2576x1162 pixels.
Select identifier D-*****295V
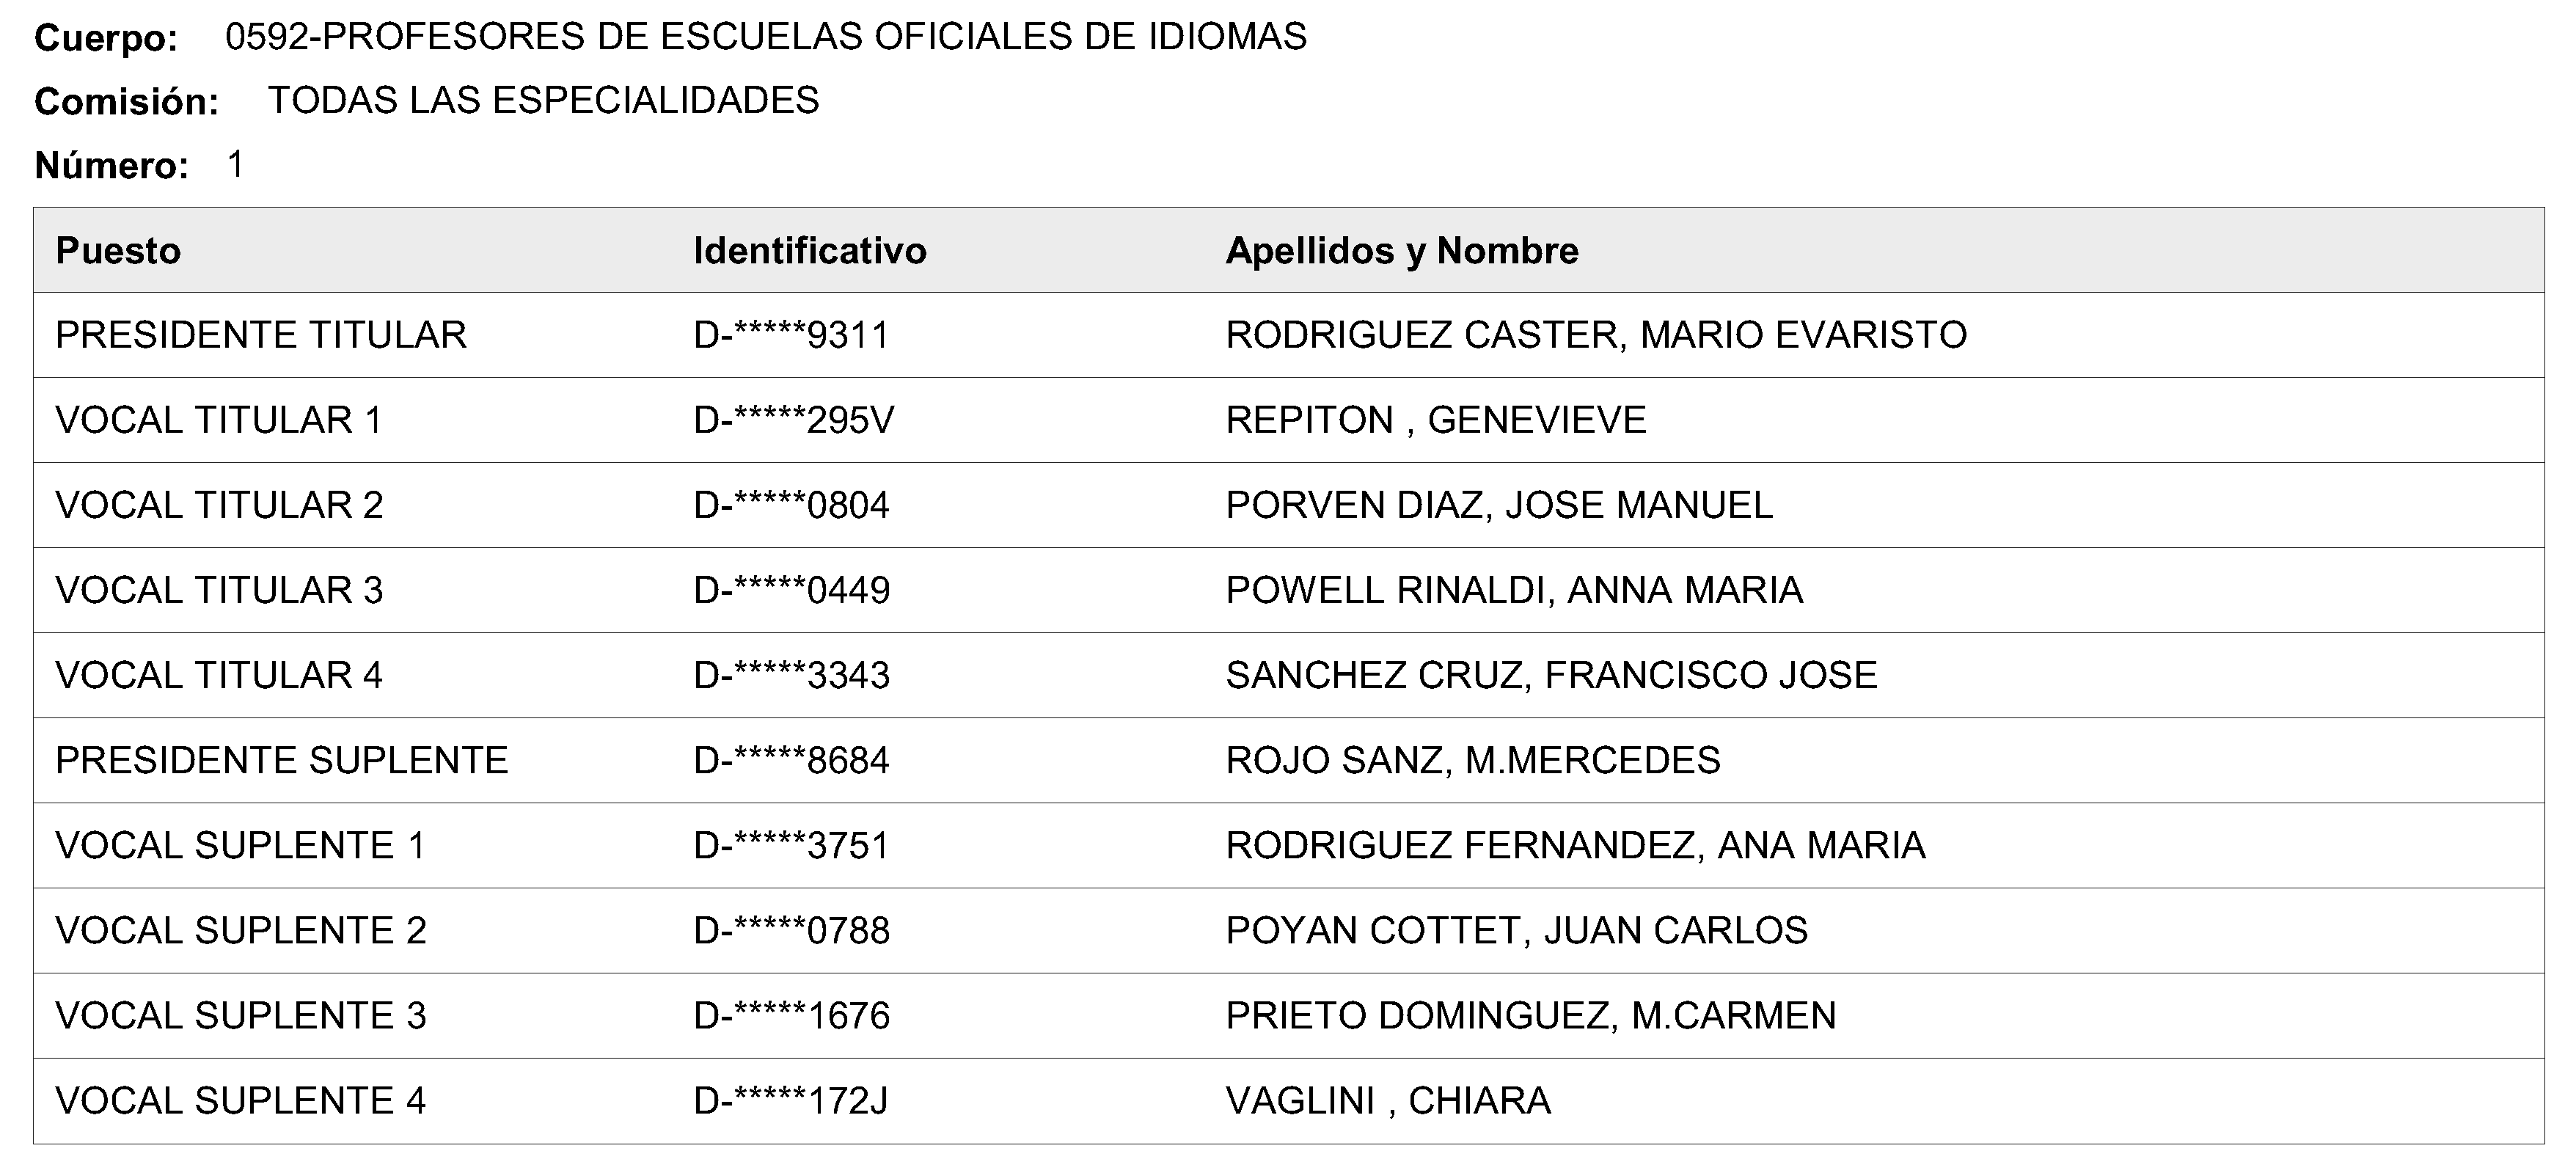(793, 420)
